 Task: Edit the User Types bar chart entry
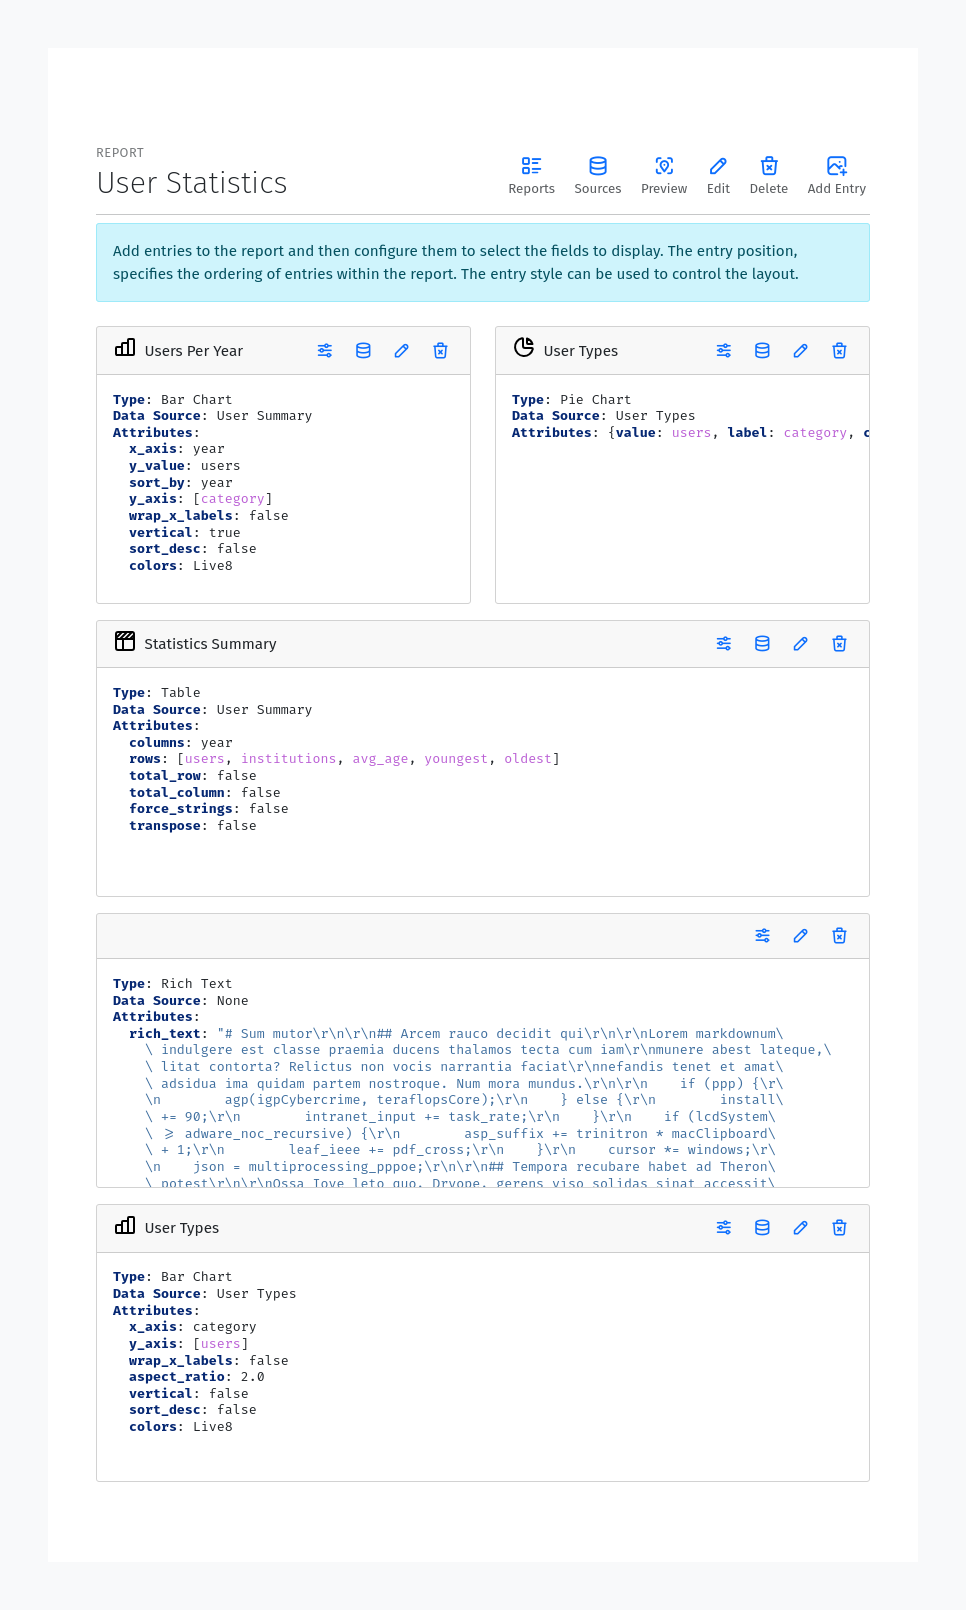click(801, 1228)
